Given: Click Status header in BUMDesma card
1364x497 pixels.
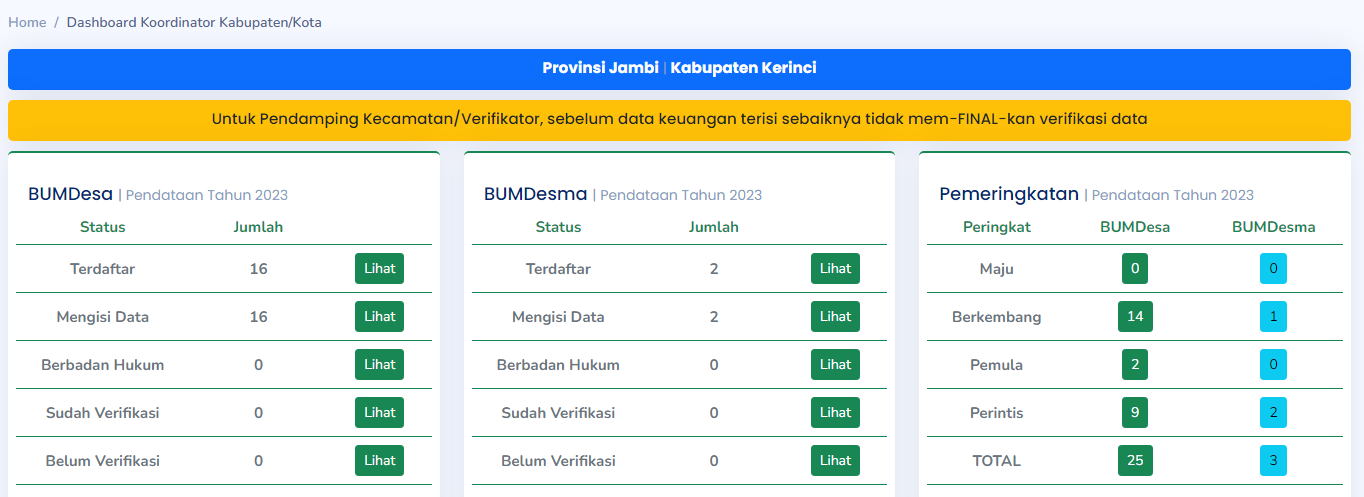Looking at the screenshot, I should click(x=558, y=227).
